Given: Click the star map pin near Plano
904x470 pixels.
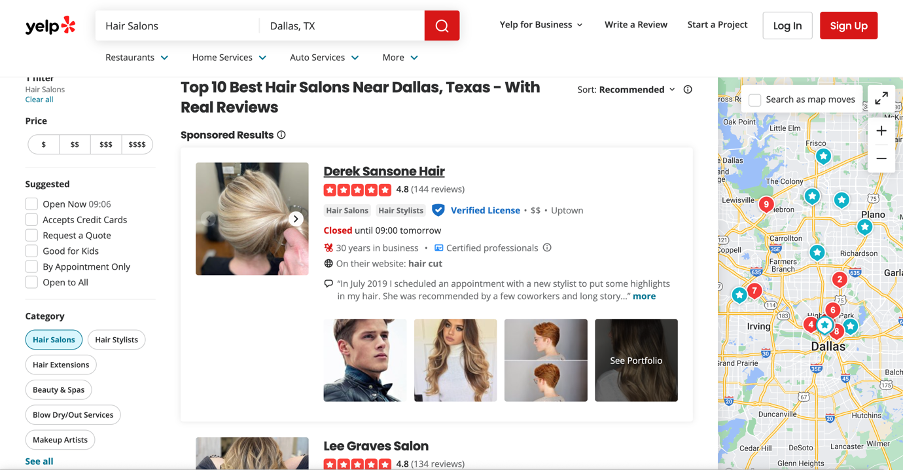Looking at the screenshot, I should click(864, 227).
